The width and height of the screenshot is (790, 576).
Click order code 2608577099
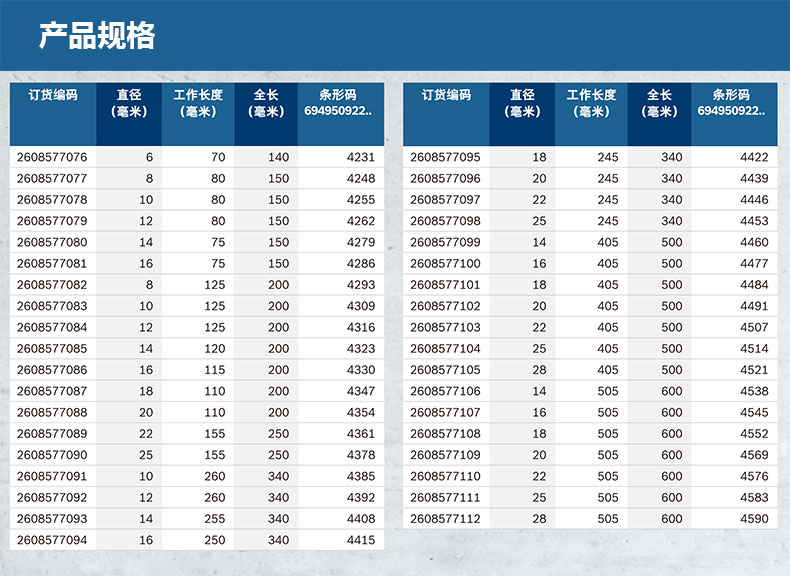point(445,242)
